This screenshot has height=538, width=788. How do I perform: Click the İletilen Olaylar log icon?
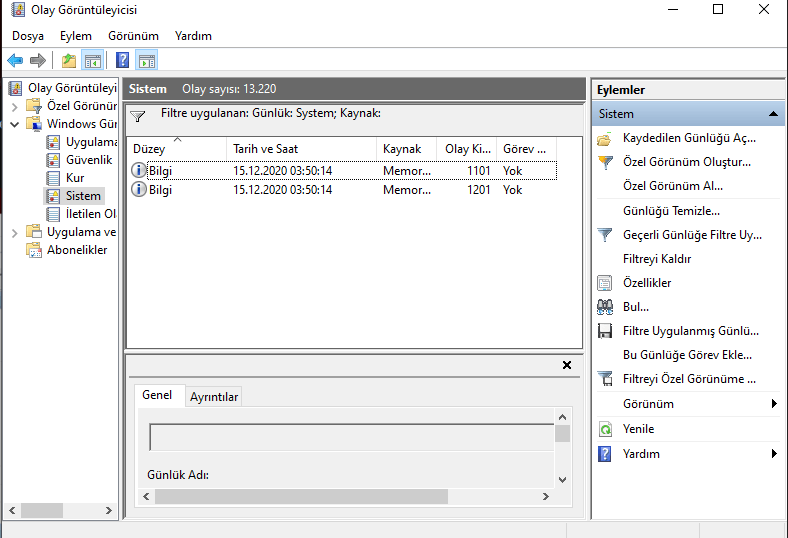point(53,214)
